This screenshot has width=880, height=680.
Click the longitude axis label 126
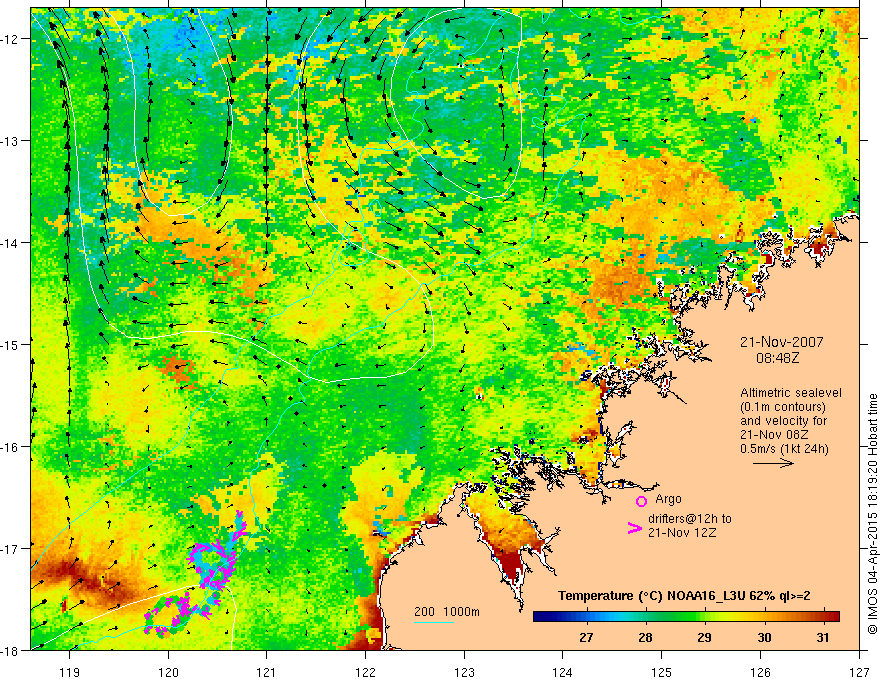(760, 672)
